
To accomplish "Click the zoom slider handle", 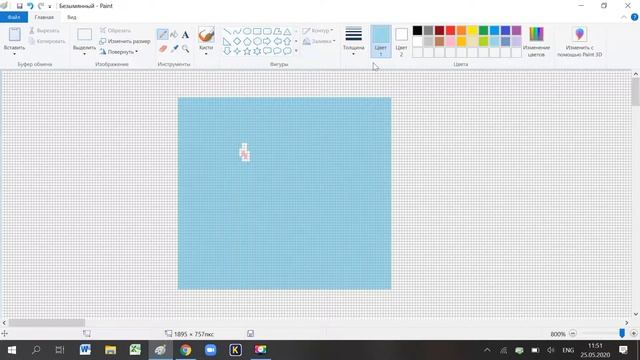I will click(x=622, y=333).
